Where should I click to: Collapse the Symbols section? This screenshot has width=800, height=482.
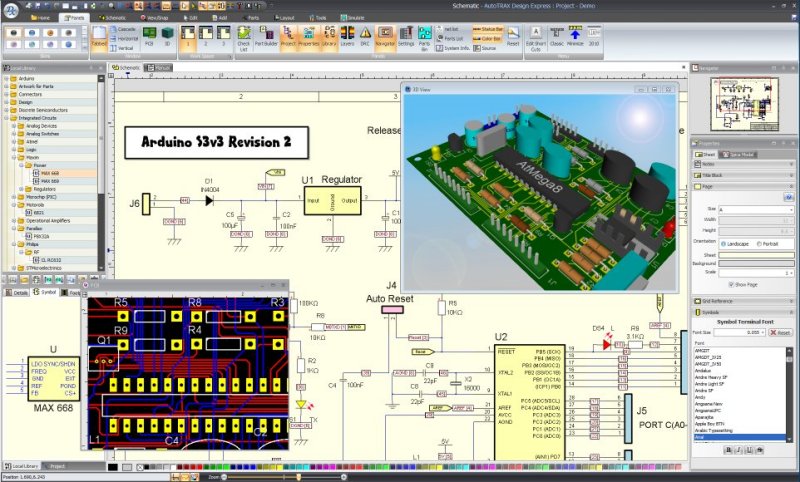tap(743, 312)
